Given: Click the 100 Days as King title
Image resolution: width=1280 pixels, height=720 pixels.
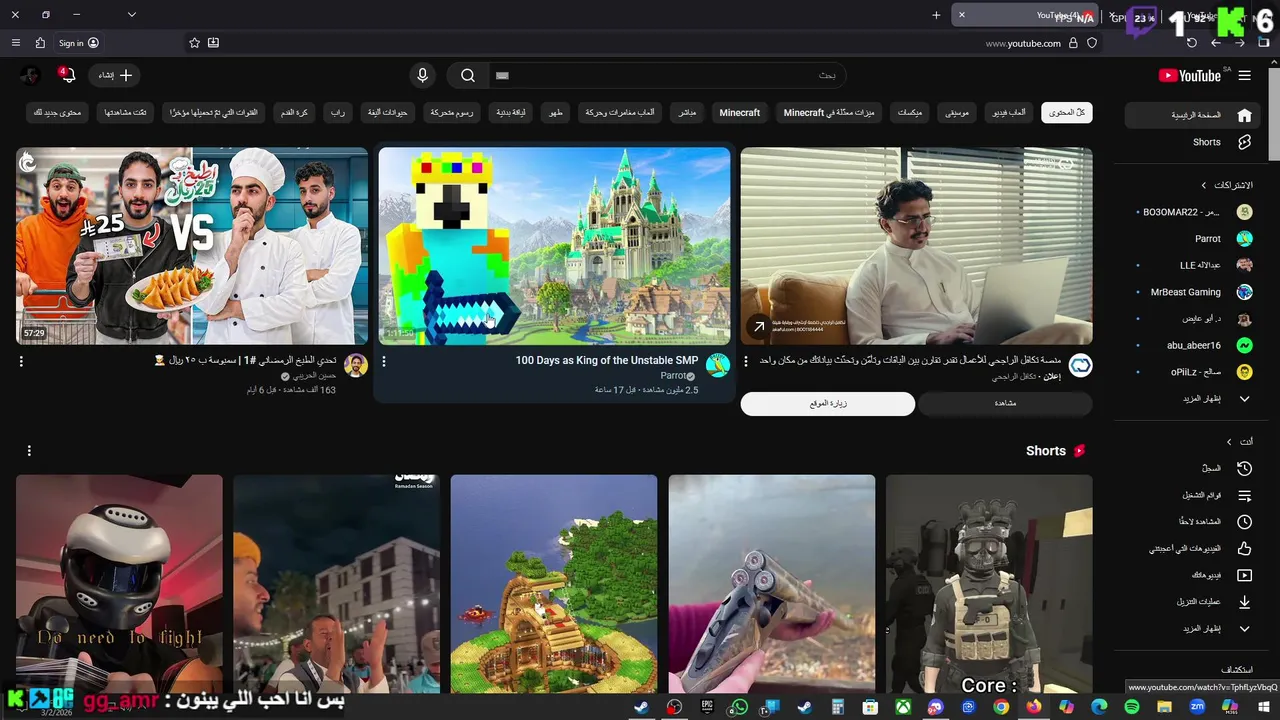Looking at the screenshot, I should pyautogui.click(x=607, y=360).
